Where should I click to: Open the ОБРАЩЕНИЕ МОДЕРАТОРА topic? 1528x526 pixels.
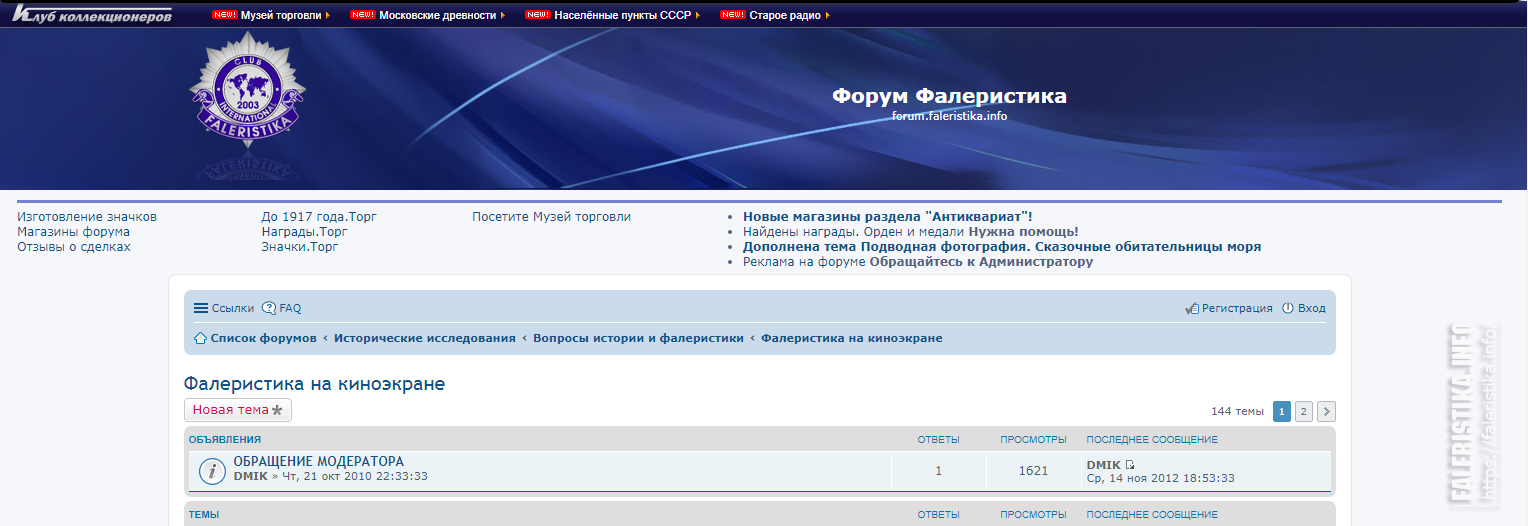[x=319, y=461]
